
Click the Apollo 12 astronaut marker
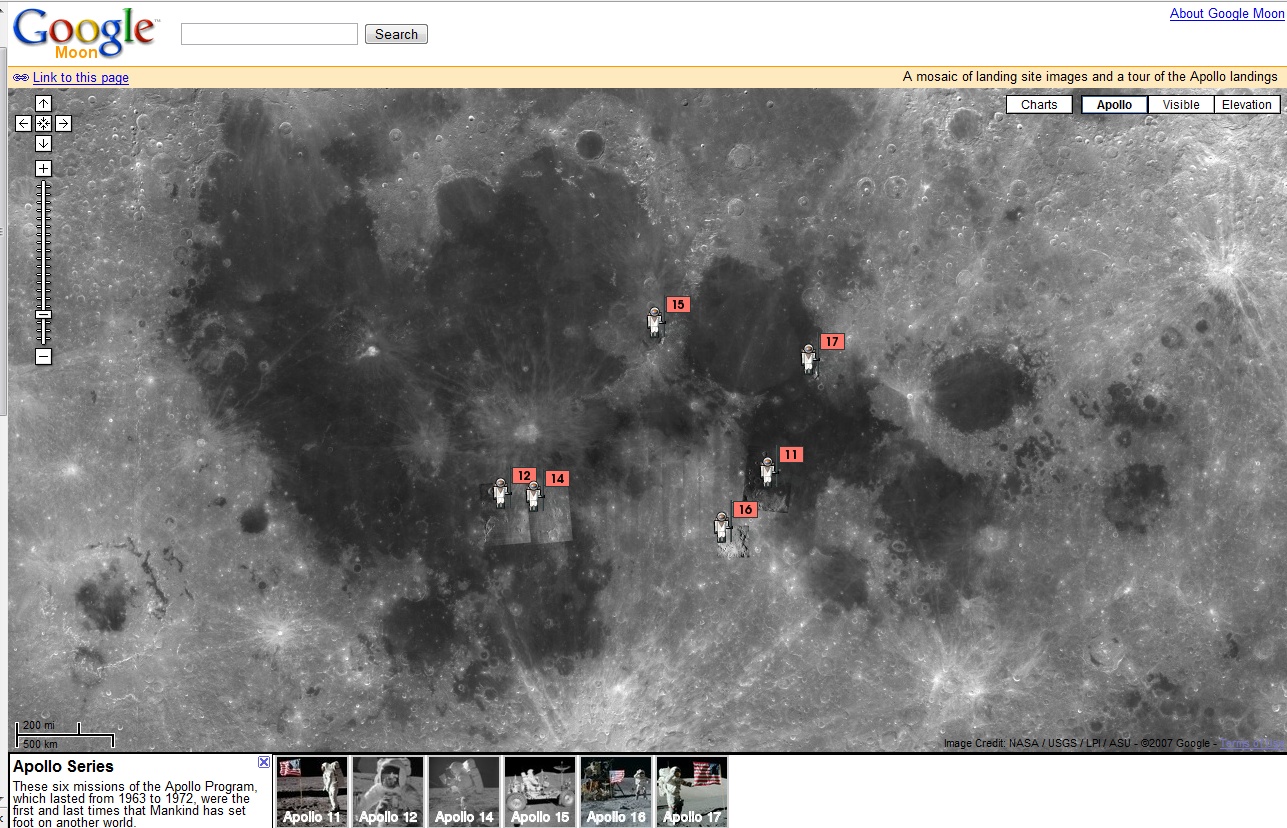pyautogui.click(x=500, y=492)
